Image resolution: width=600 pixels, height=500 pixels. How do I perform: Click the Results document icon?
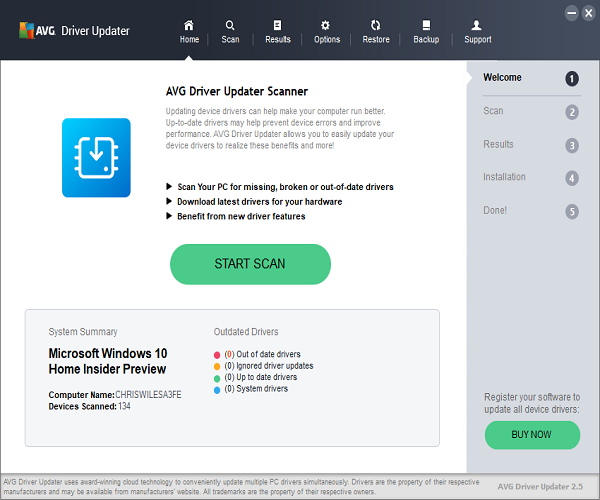(x=277, y=25)
